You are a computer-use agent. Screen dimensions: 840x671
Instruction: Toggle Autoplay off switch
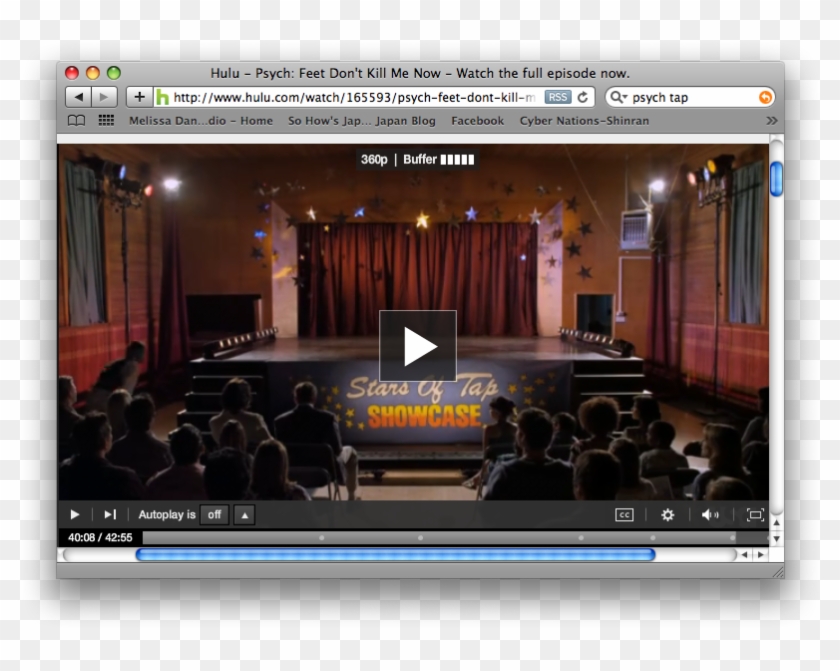(x=214, y=515)
